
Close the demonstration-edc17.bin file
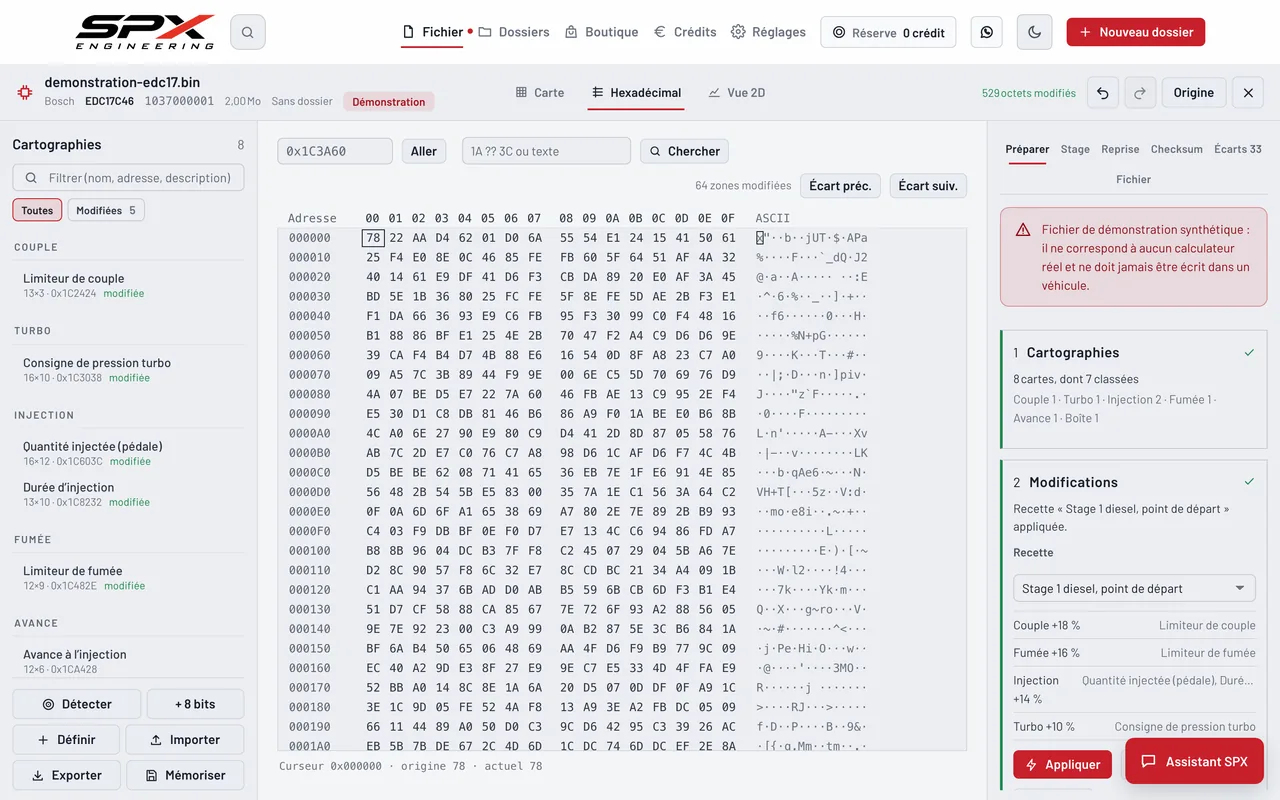(x=1248, y=93)
